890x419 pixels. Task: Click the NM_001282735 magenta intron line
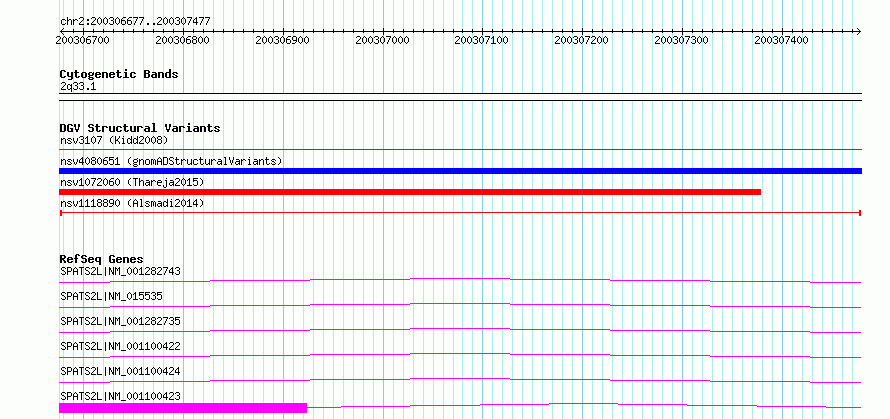460,330
